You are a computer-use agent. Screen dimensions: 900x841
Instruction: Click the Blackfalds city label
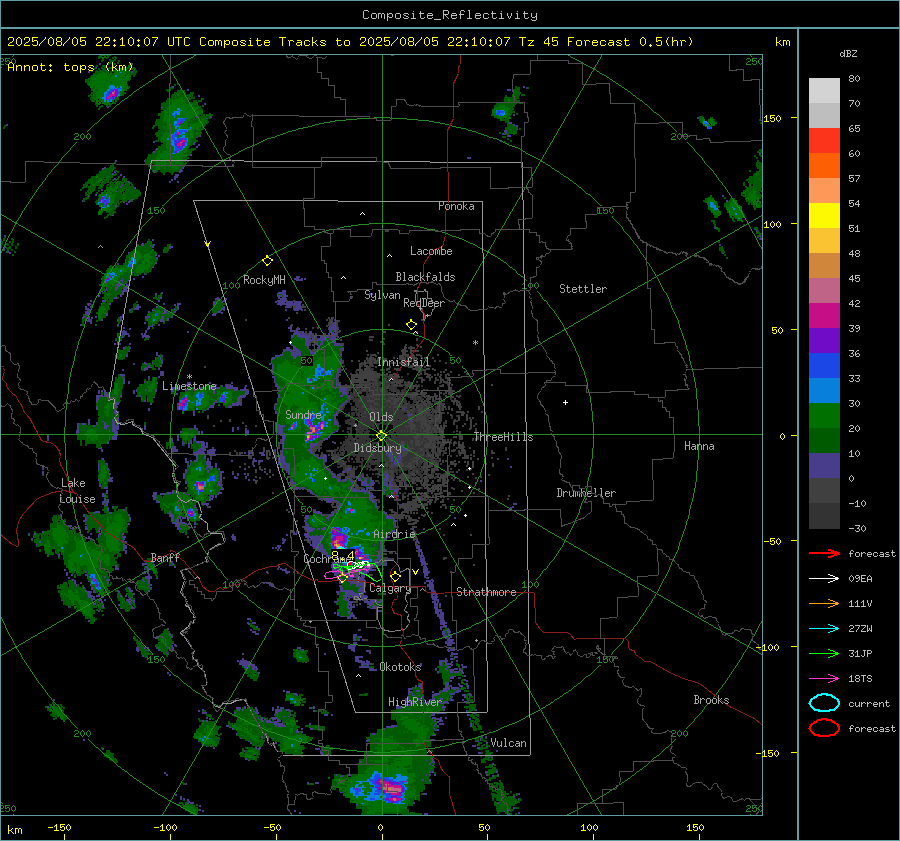point(425,277)
